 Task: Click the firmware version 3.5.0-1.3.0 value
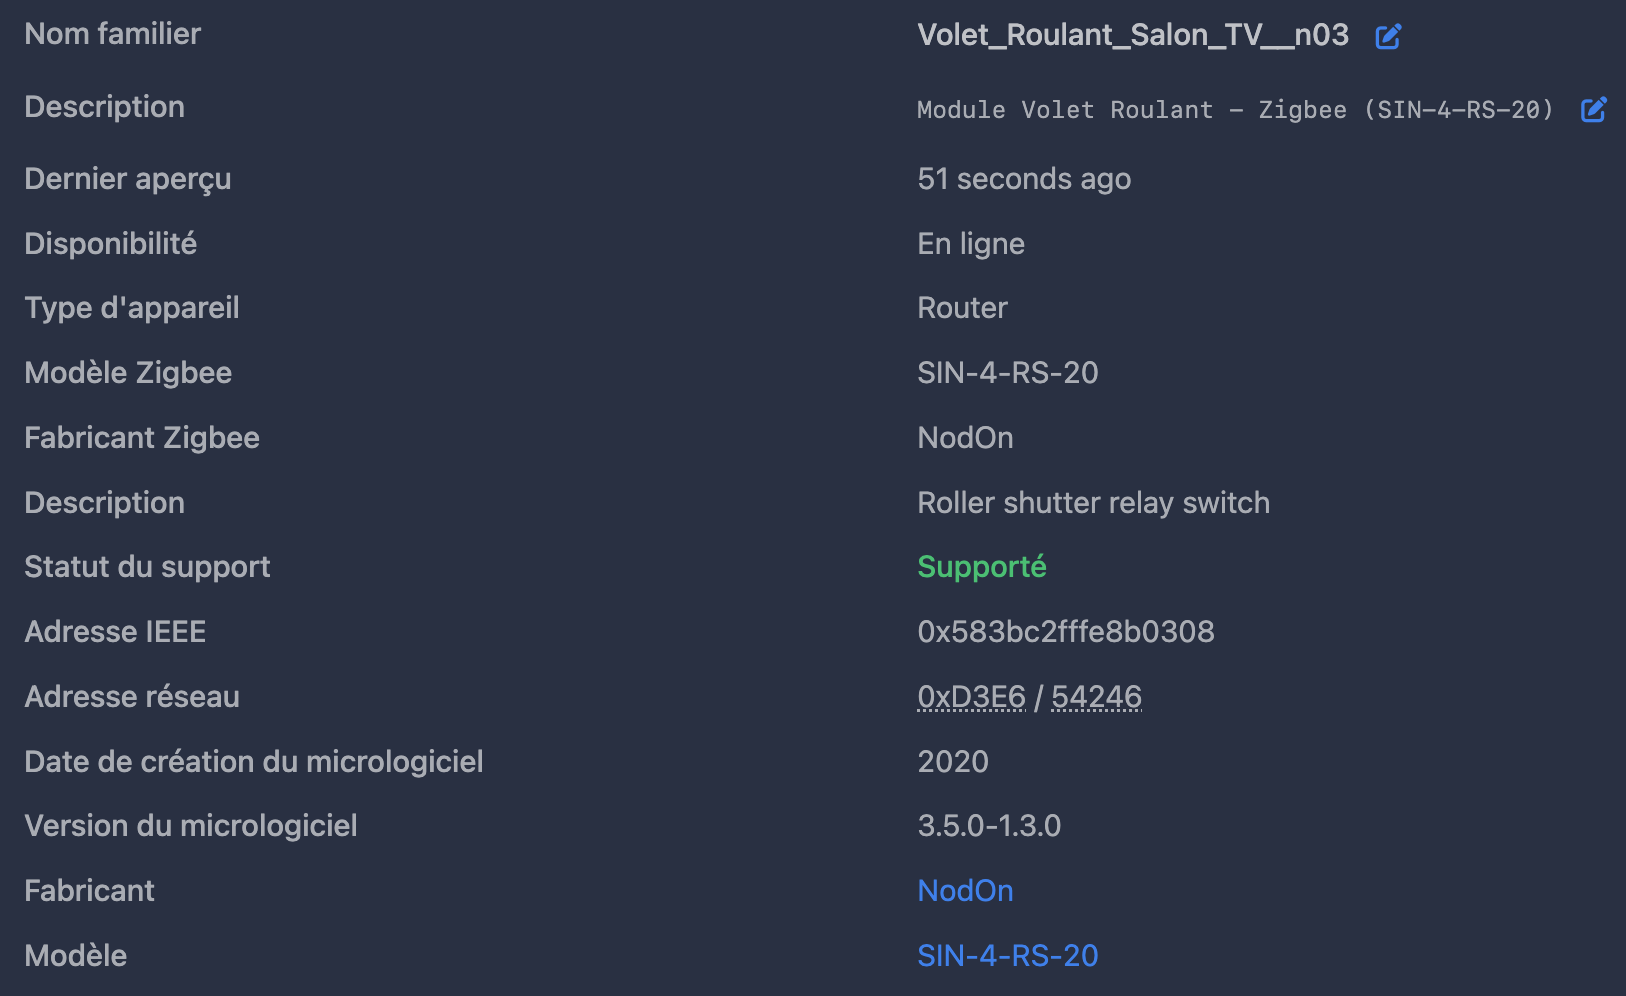point(989,825)
